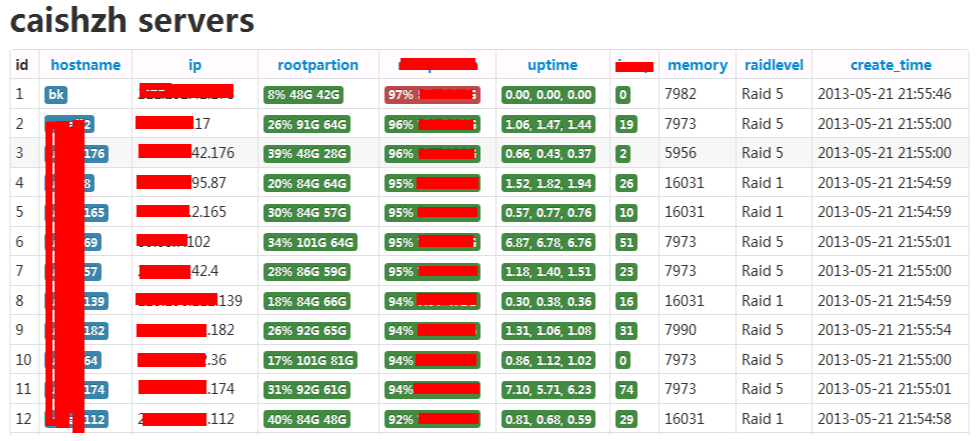Open the bk hostname badge
Viewport: 976px width, 441px height.
pyautogui.click(x=56, y=95)
